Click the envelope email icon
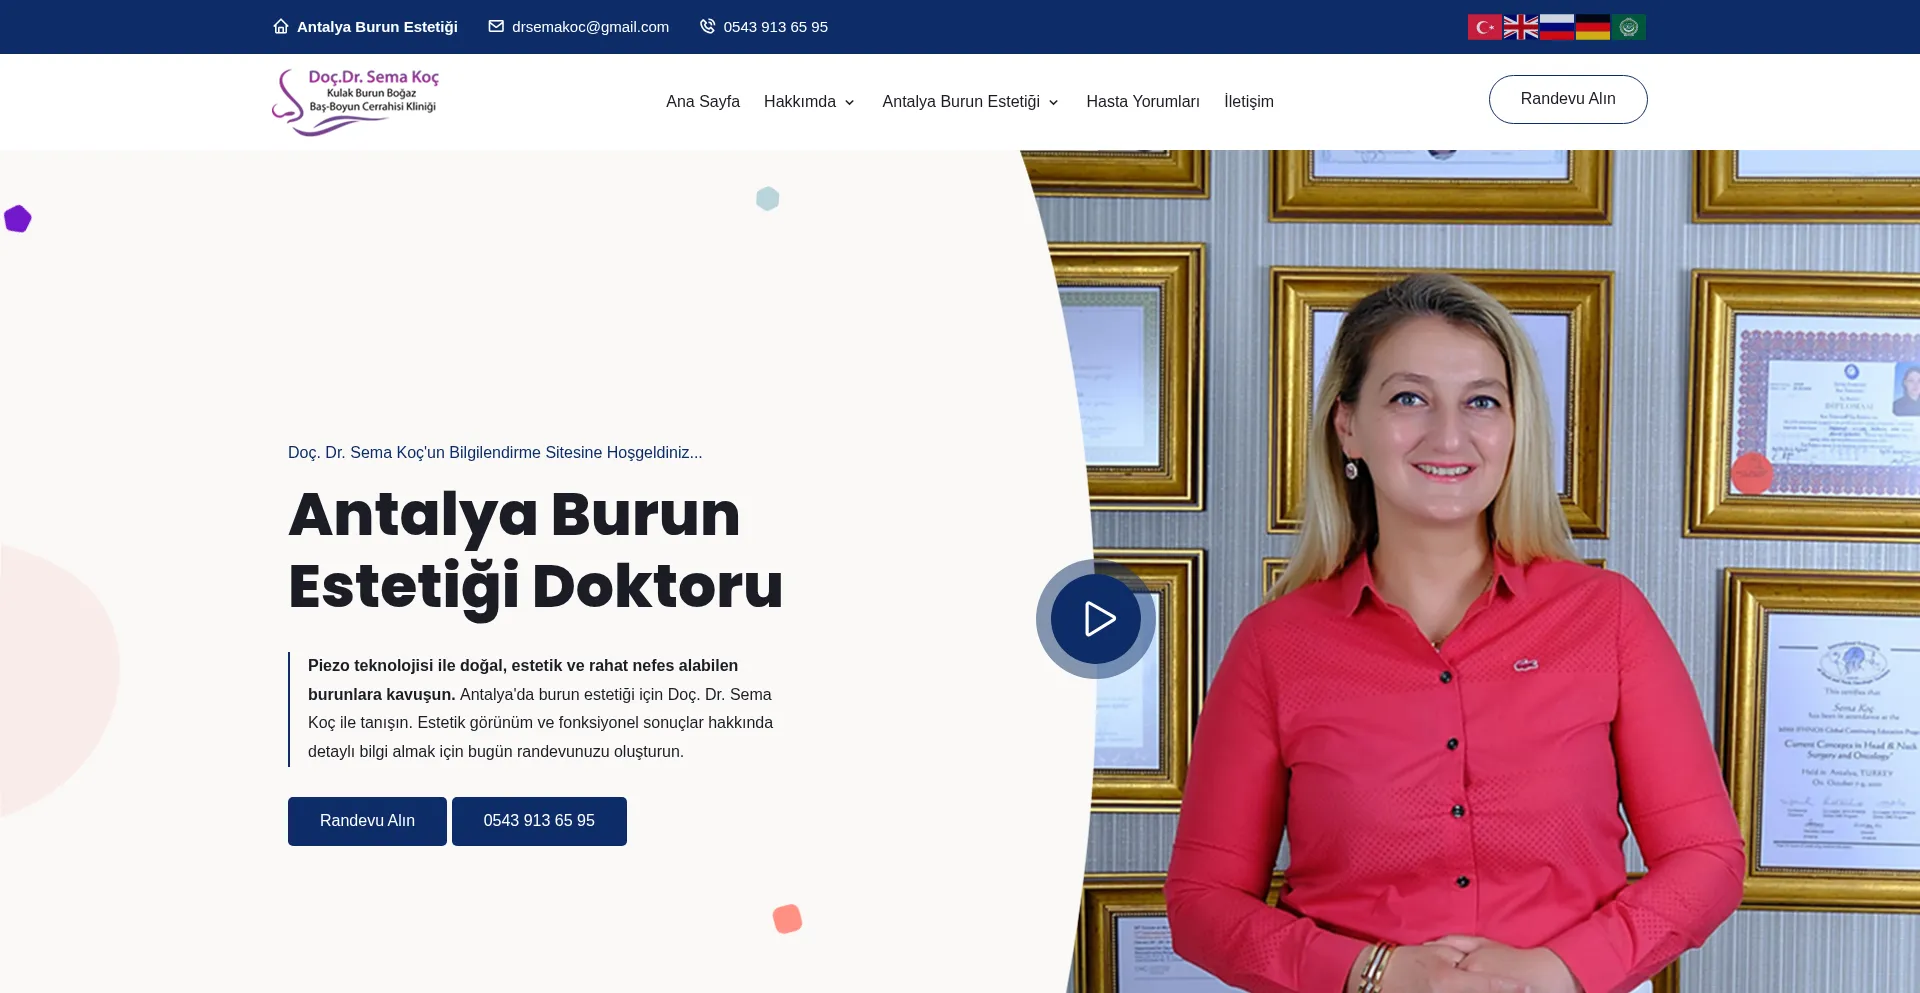This screenshot has height=993, width=1920. [496, 26]
